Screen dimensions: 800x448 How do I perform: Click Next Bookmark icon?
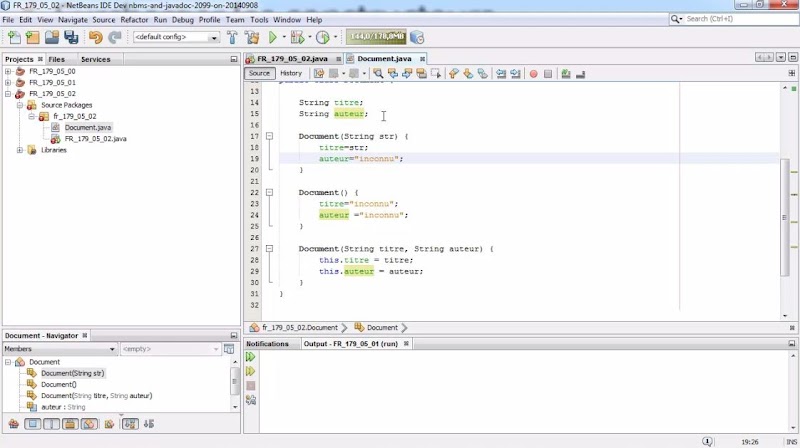(x=468, y=74)
